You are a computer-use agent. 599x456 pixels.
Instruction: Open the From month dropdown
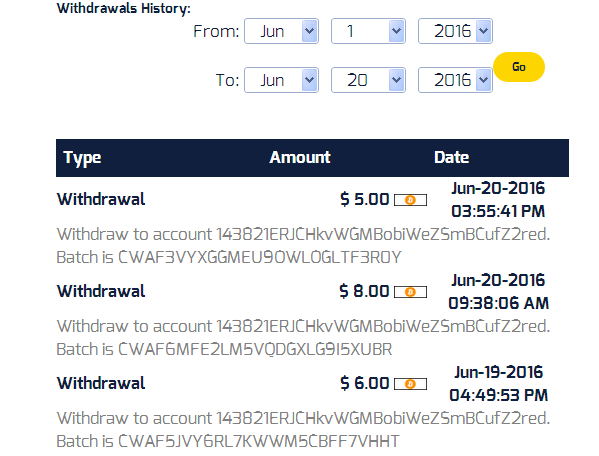[282, 31]
